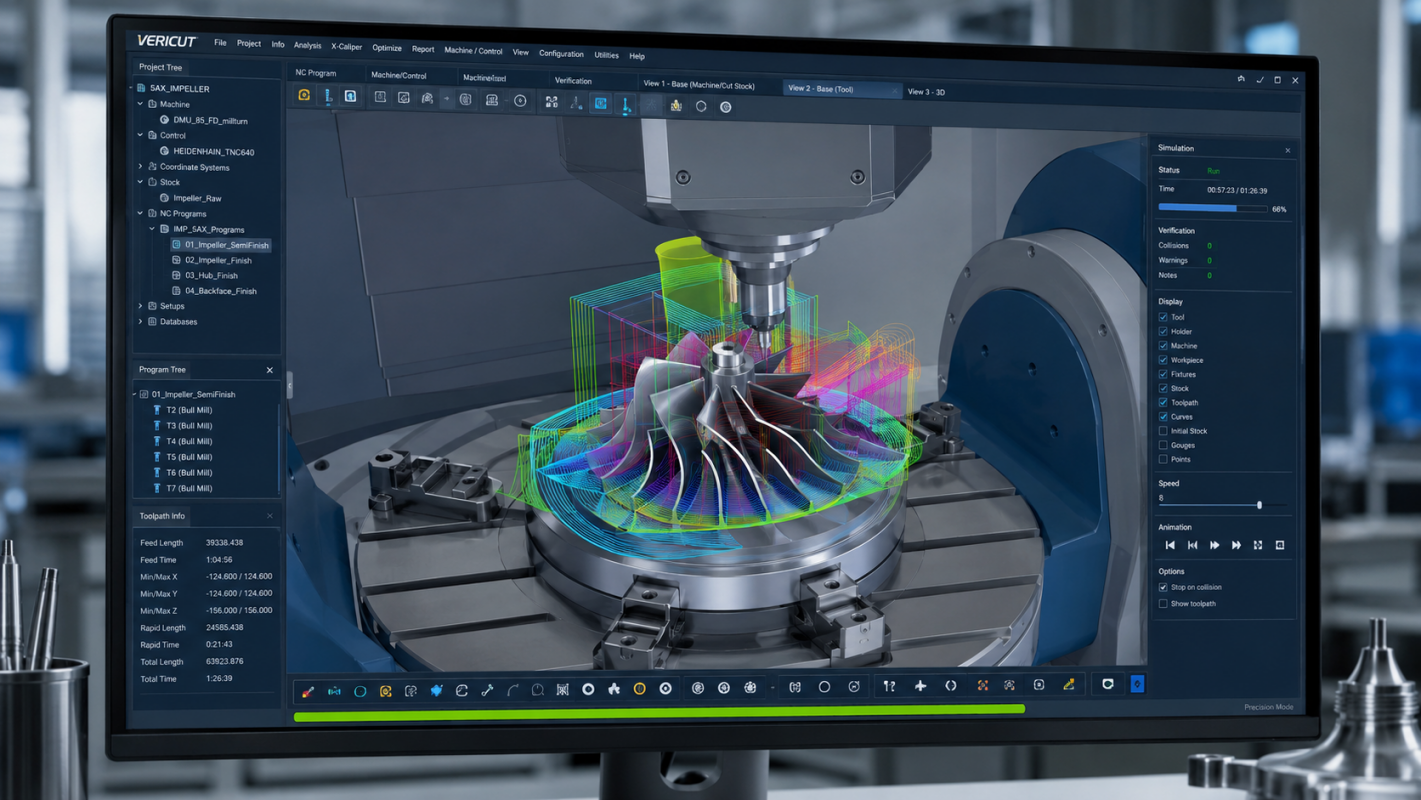This screenshot has width=1421, height=800.
Task: Enable the Initial Stock checkbox
Action: [1163, 431]
